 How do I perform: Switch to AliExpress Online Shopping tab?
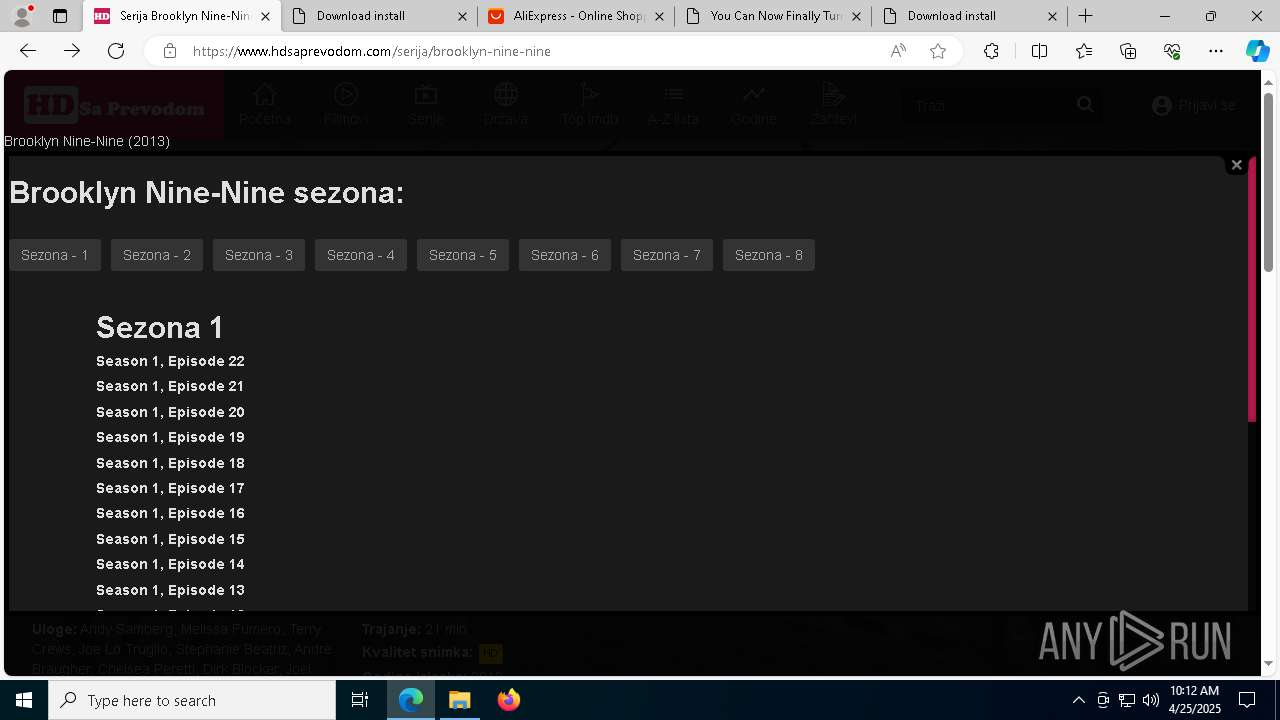(x=577, y=16)
